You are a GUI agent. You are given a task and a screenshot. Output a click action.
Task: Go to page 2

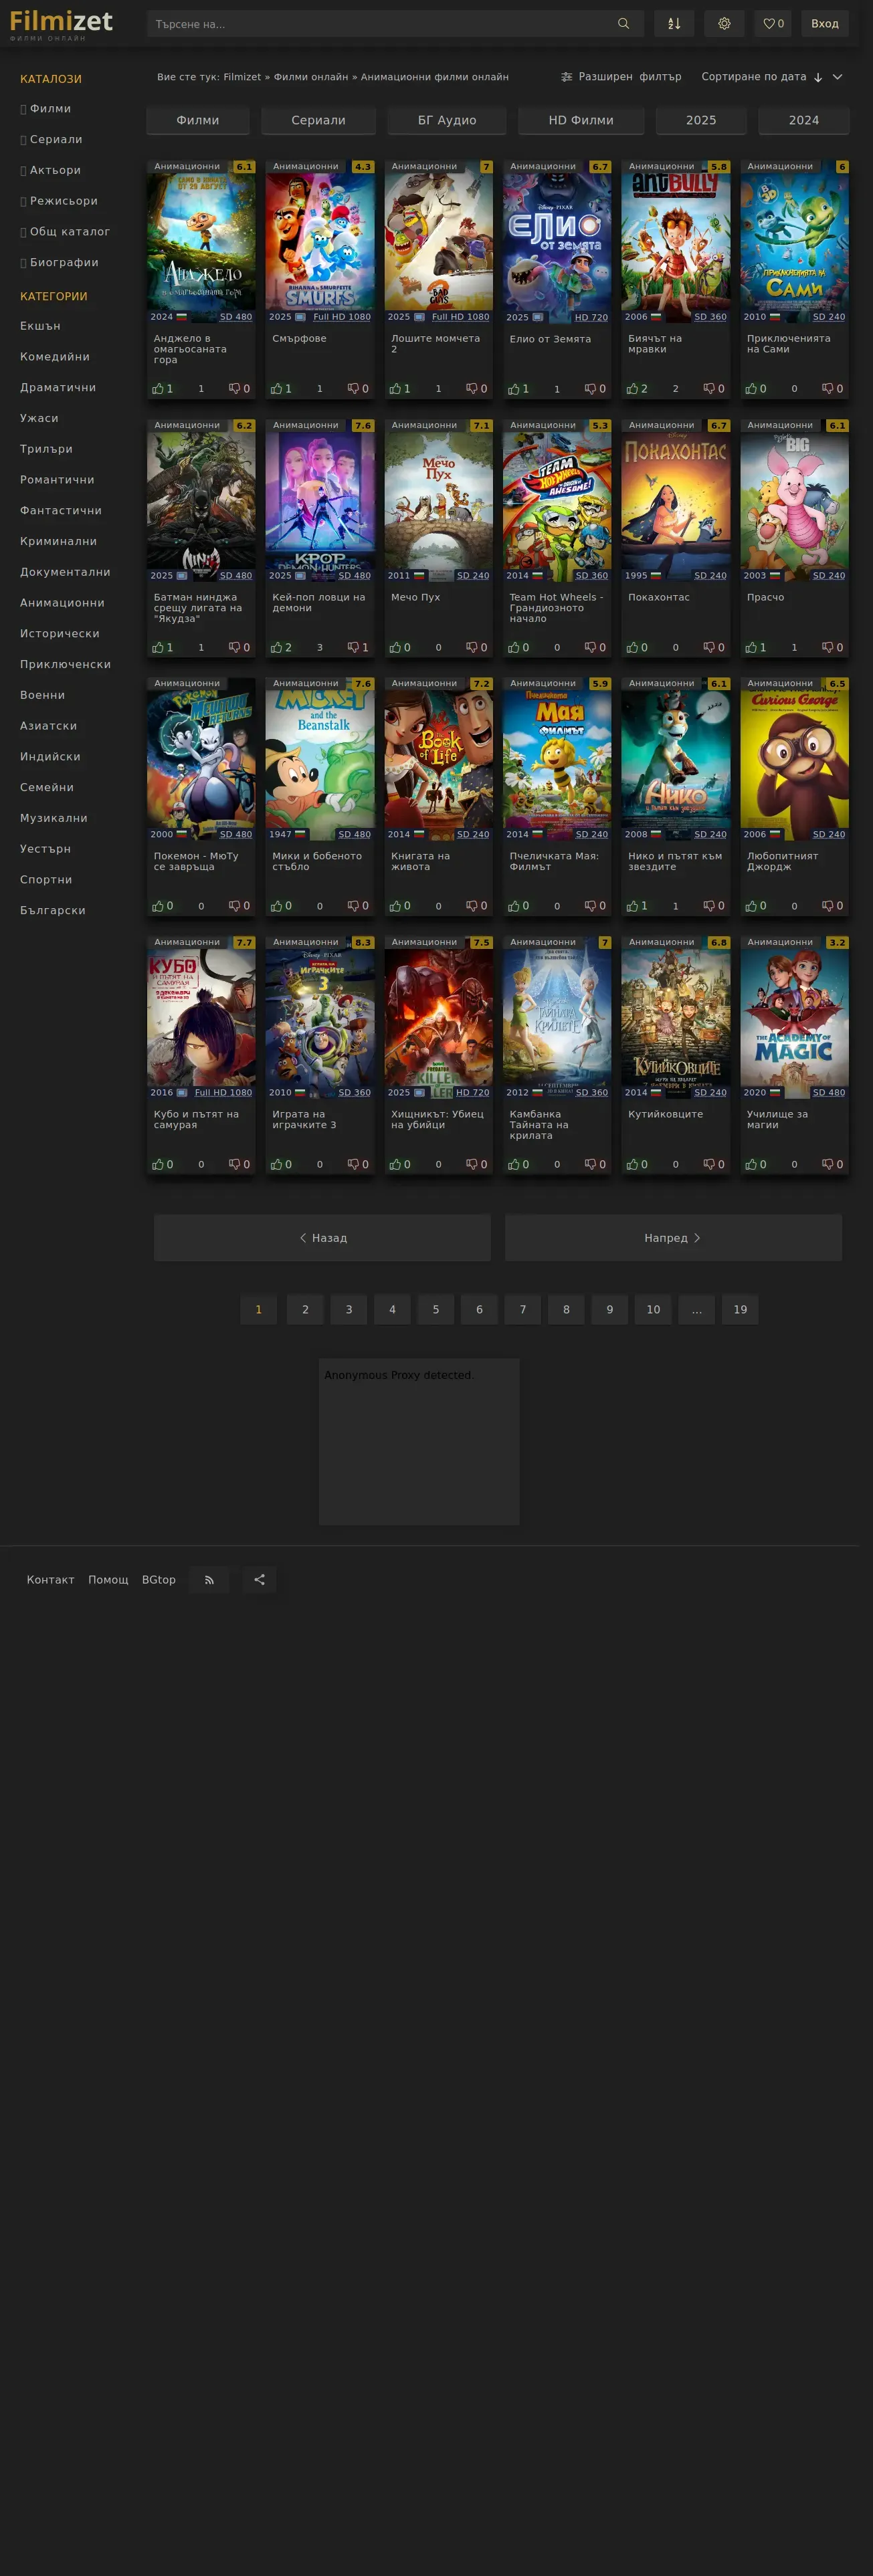(305, 1310)
